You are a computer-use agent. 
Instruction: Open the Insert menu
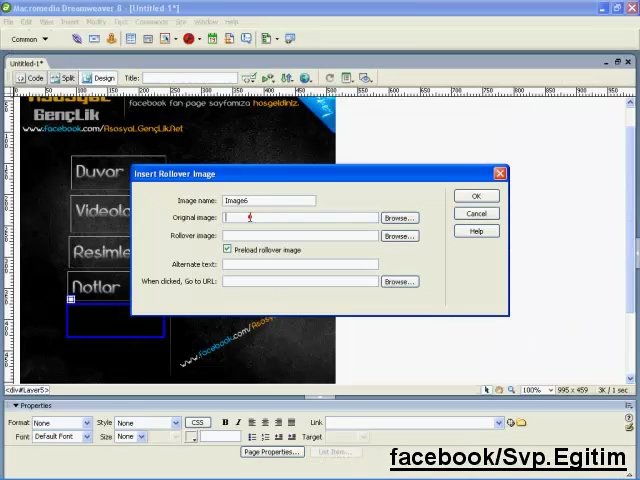tap(69, 22)
